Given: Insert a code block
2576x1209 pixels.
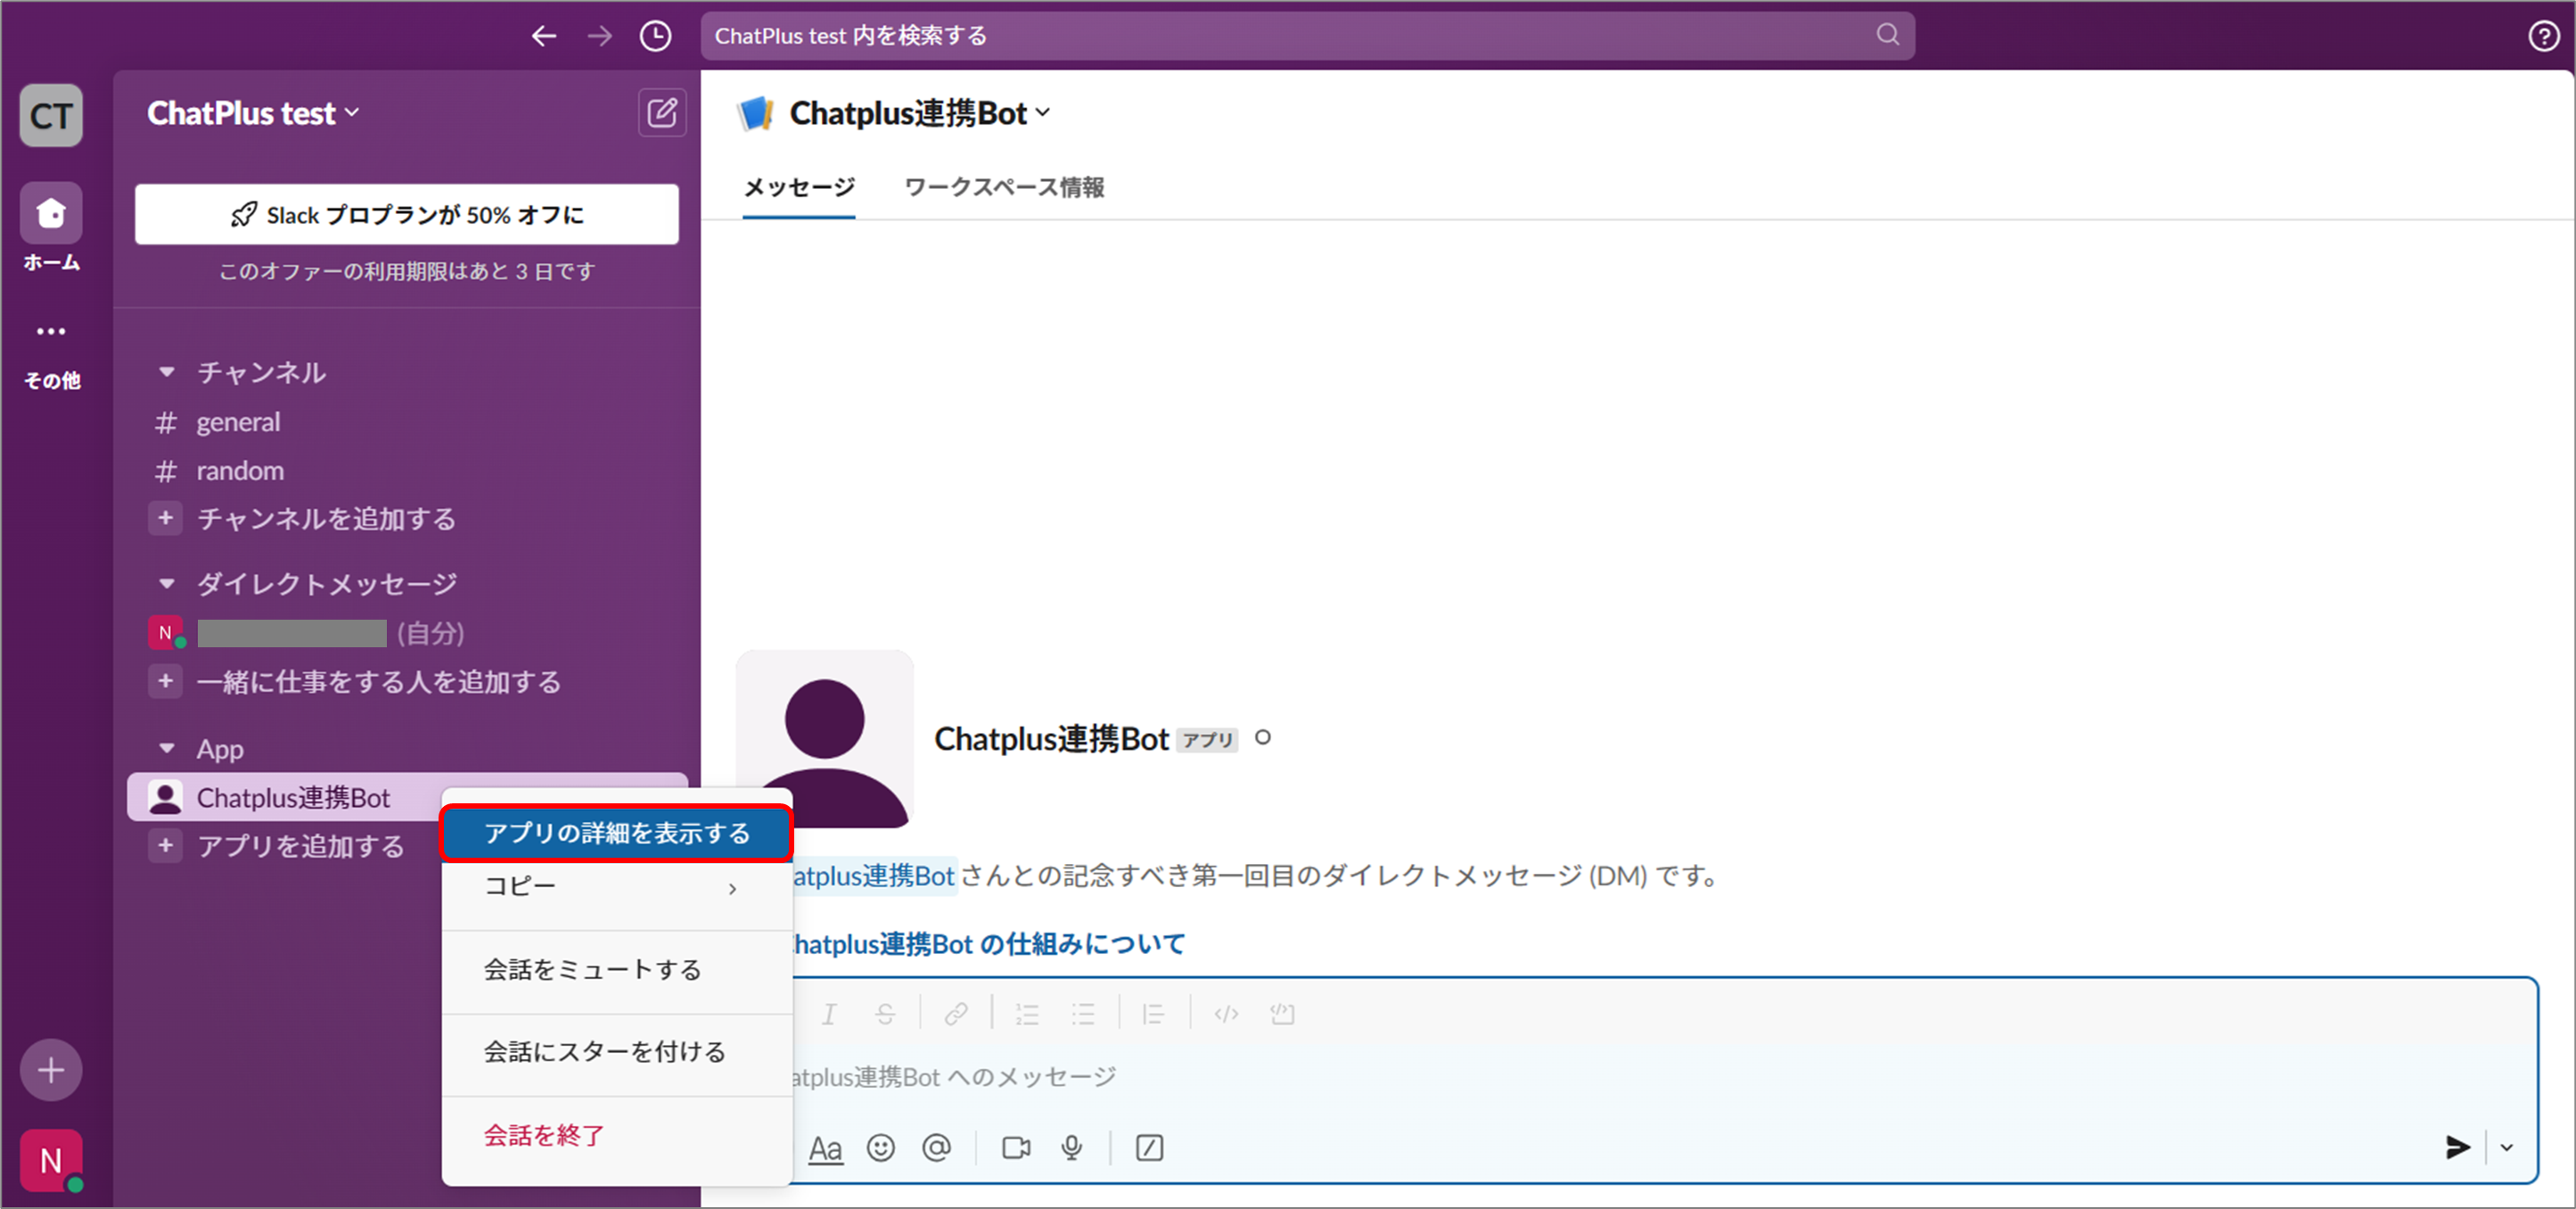Looking at the screenshot, I should click(x=1282, y=1014).
